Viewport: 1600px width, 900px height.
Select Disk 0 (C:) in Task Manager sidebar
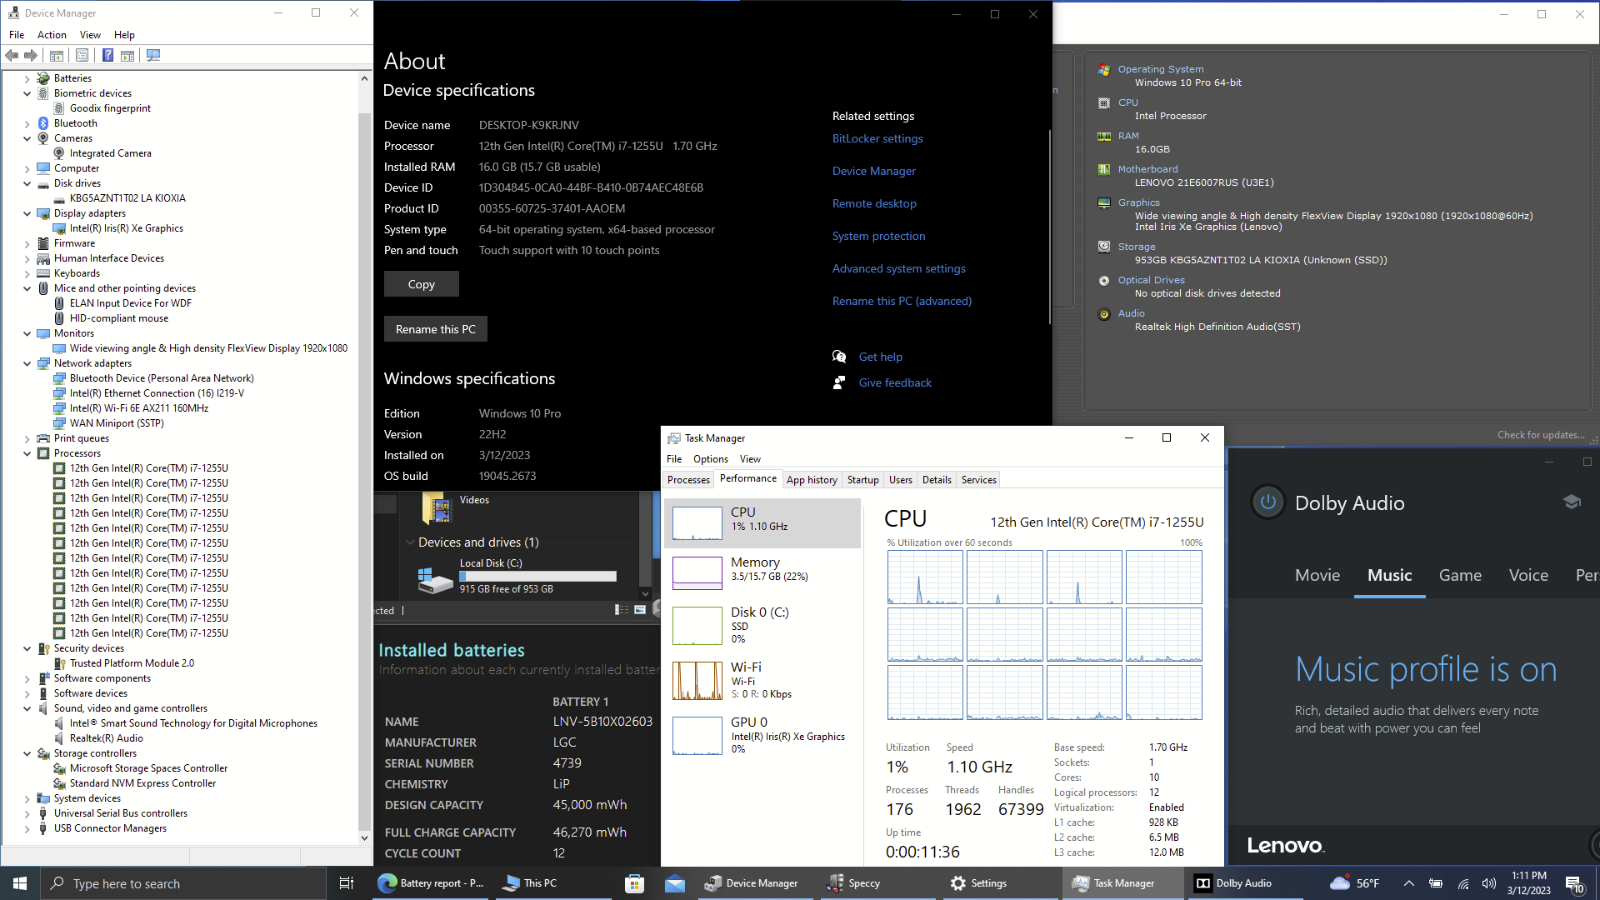(762, 625)
